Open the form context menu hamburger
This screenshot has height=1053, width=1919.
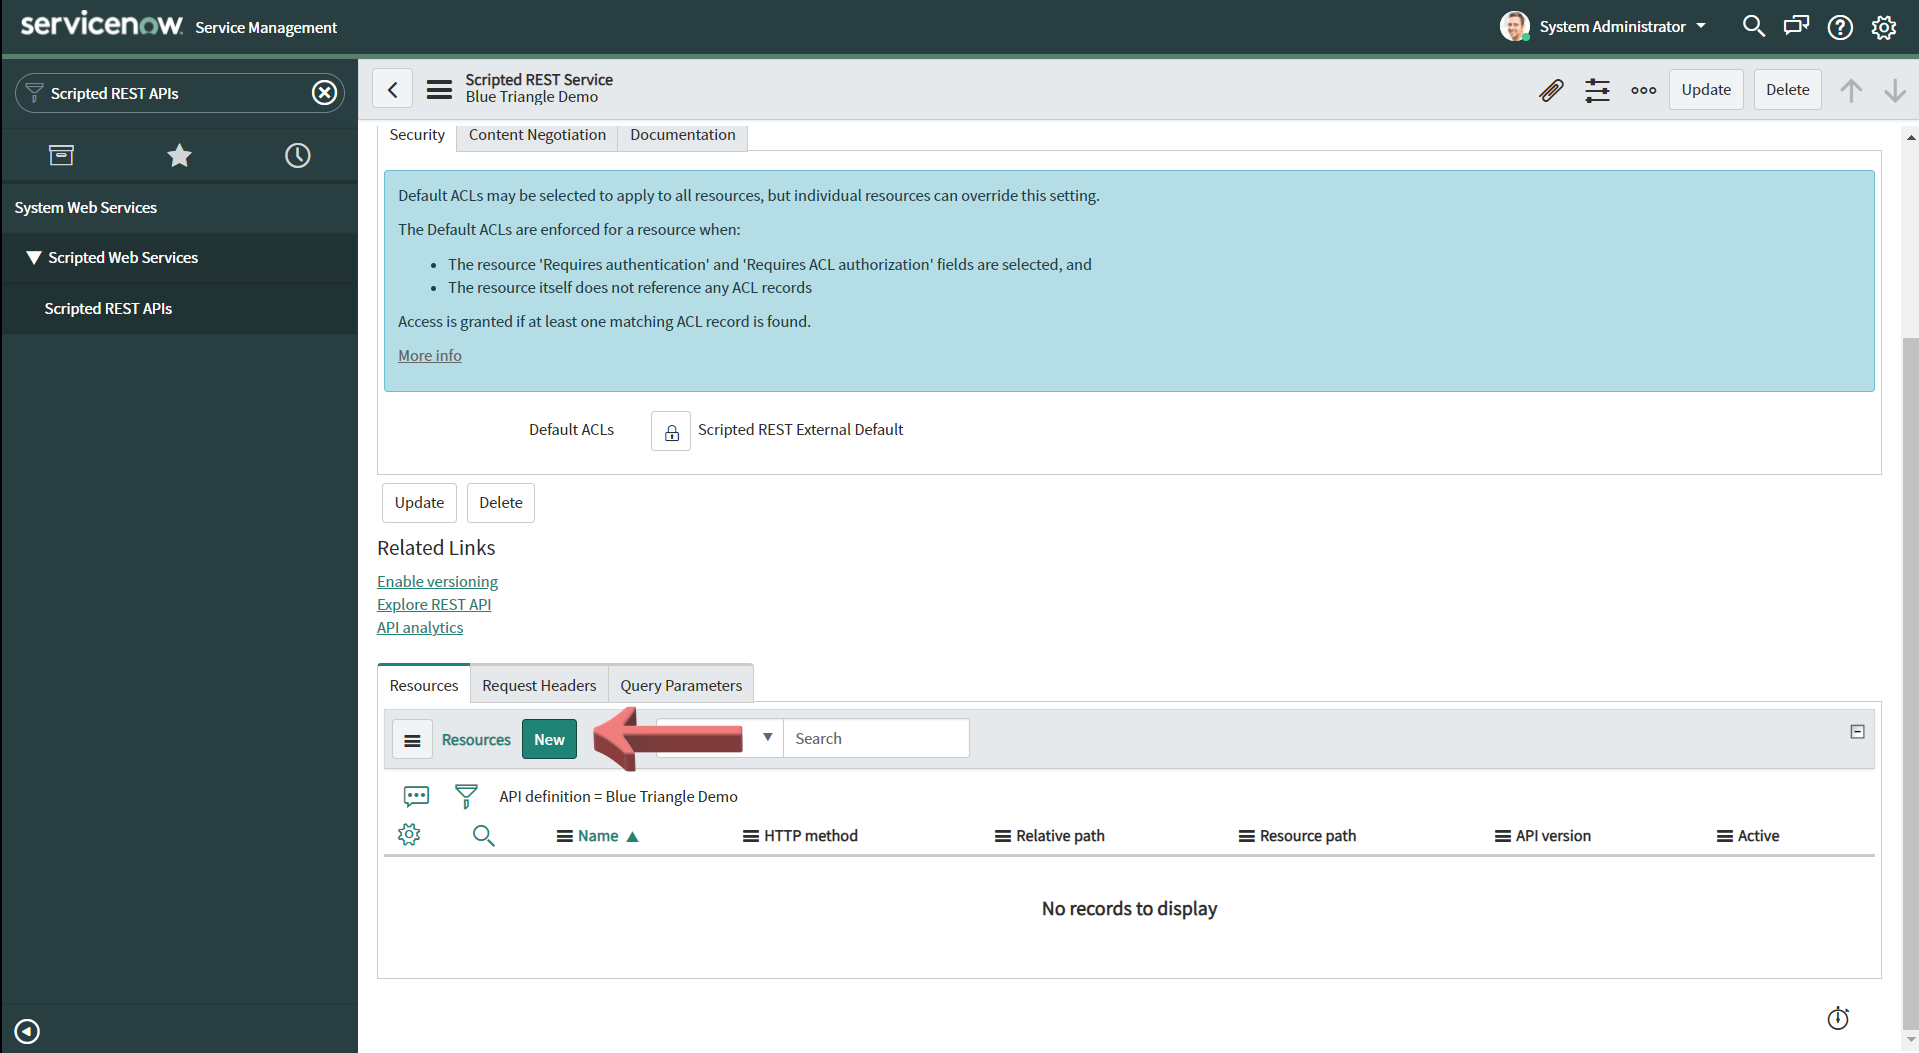(439, 89)
